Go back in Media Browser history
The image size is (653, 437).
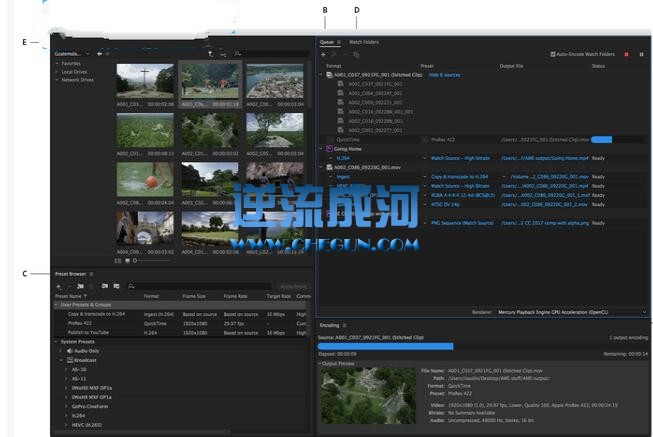[x=100, y=54]
